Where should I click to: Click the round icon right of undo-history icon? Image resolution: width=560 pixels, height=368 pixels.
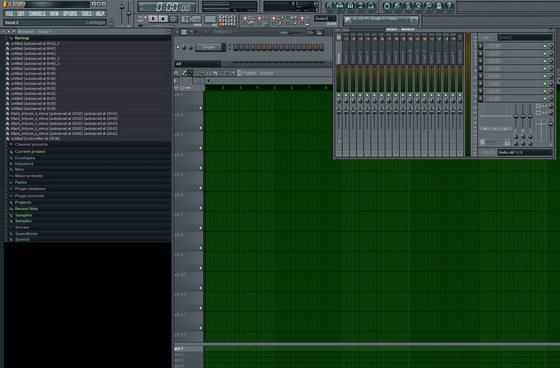point(397,6)
